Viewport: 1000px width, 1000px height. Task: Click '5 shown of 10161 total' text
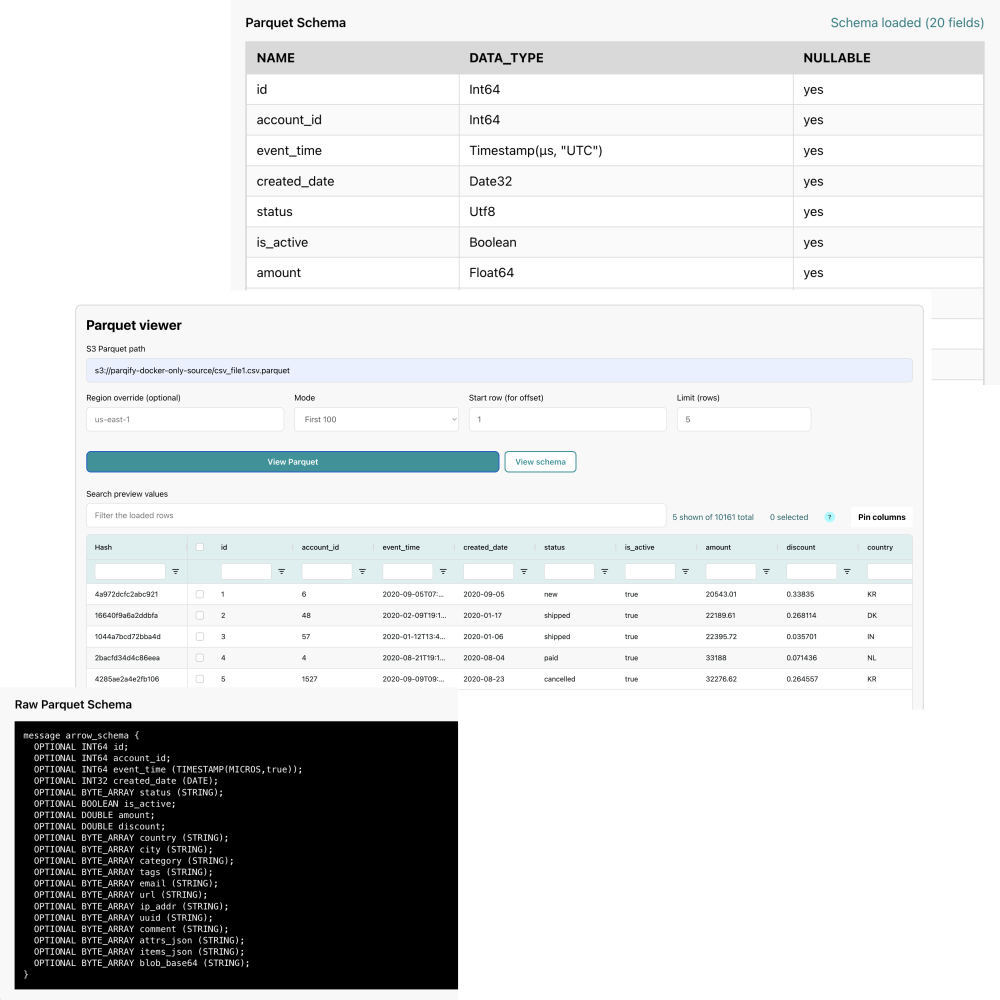pyautogui.click(x=713, y=517)
